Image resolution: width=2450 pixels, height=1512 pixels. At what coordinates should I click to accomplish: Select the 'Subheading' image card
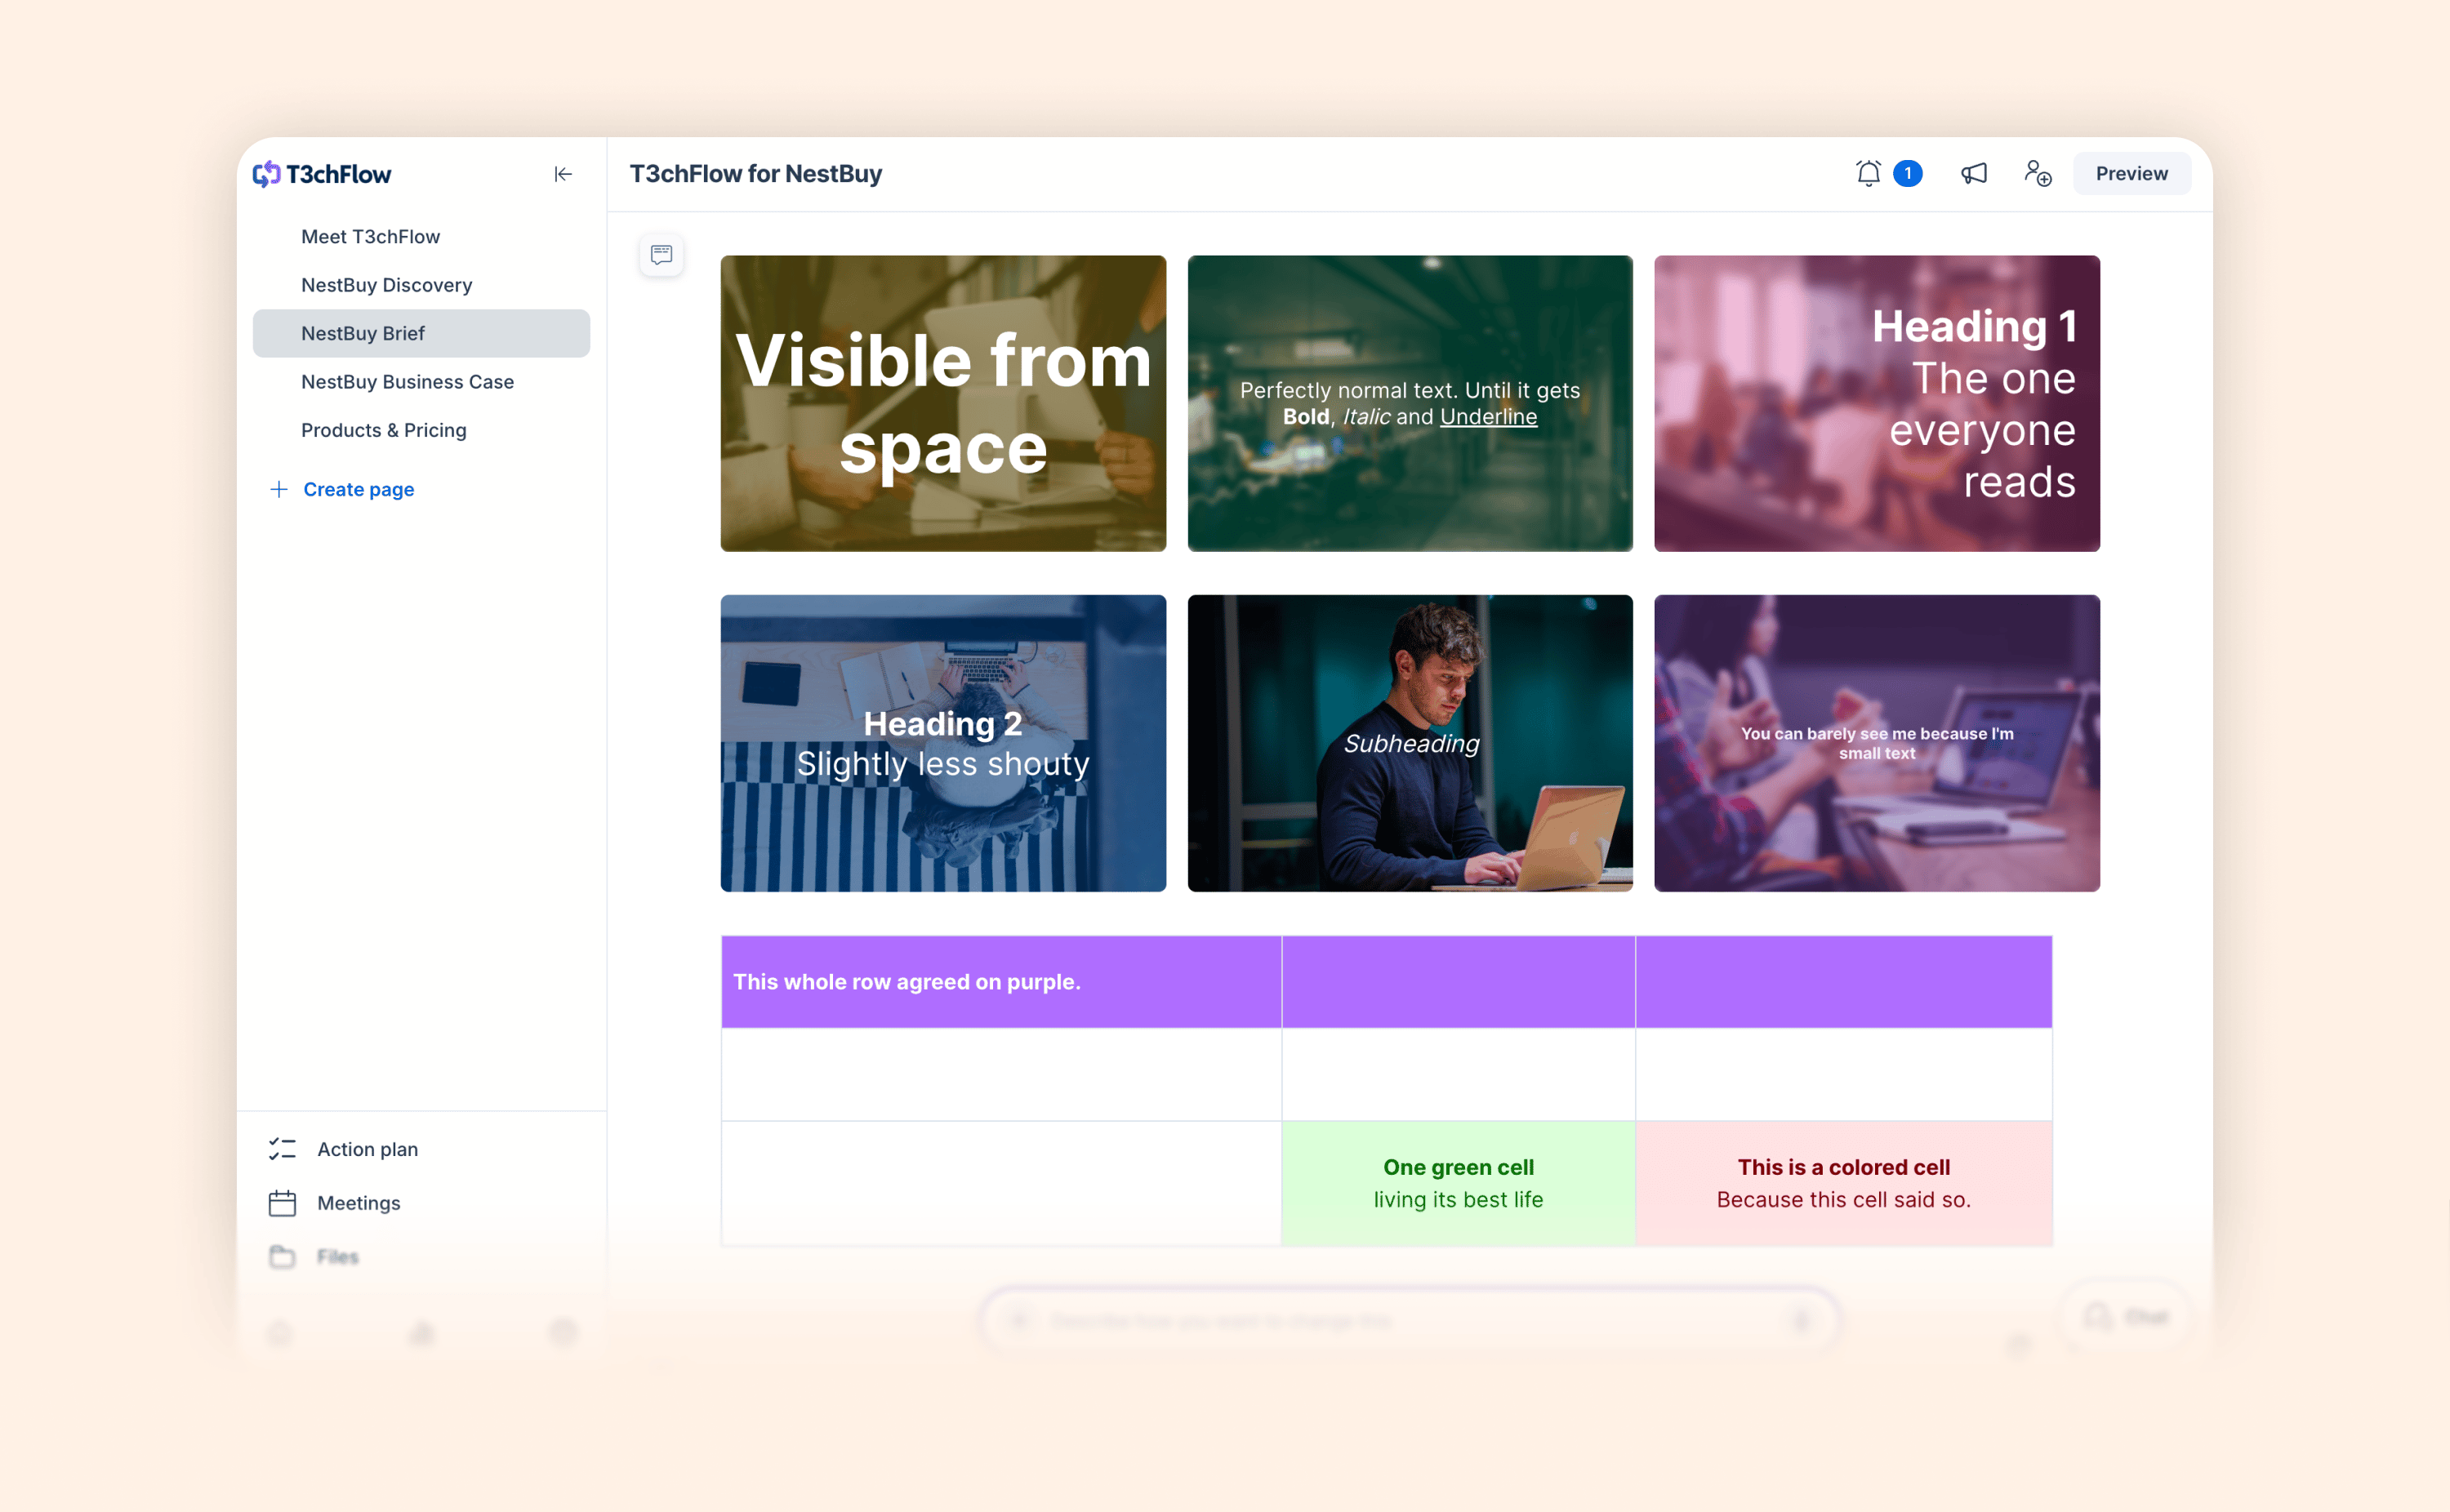click(1410, 743)
